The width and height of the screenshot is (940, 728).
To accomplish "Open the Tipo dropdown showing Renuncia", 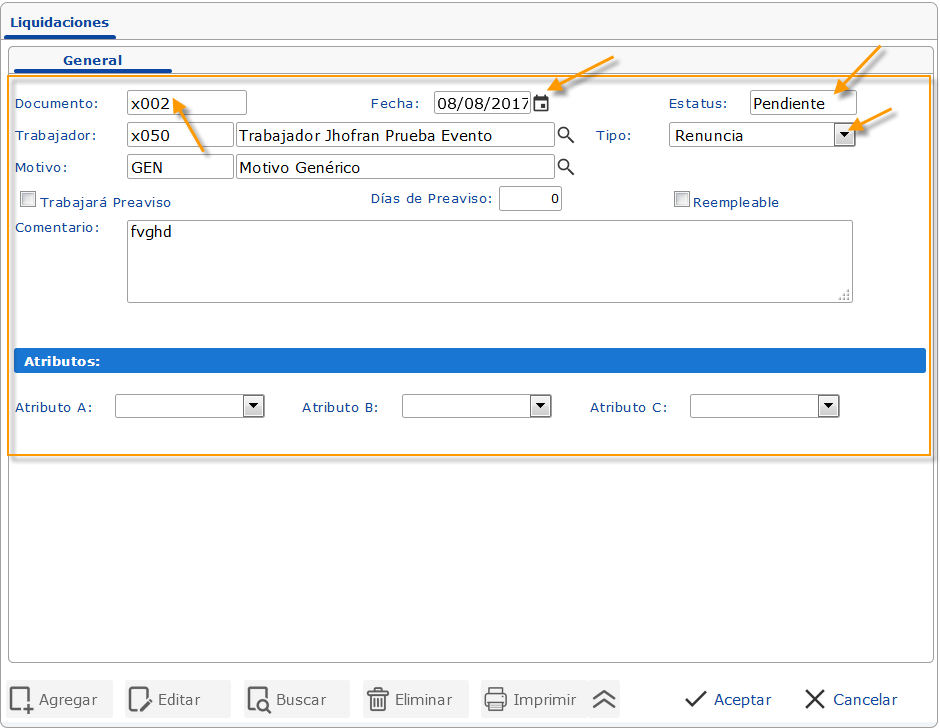I will coord(844,136).
